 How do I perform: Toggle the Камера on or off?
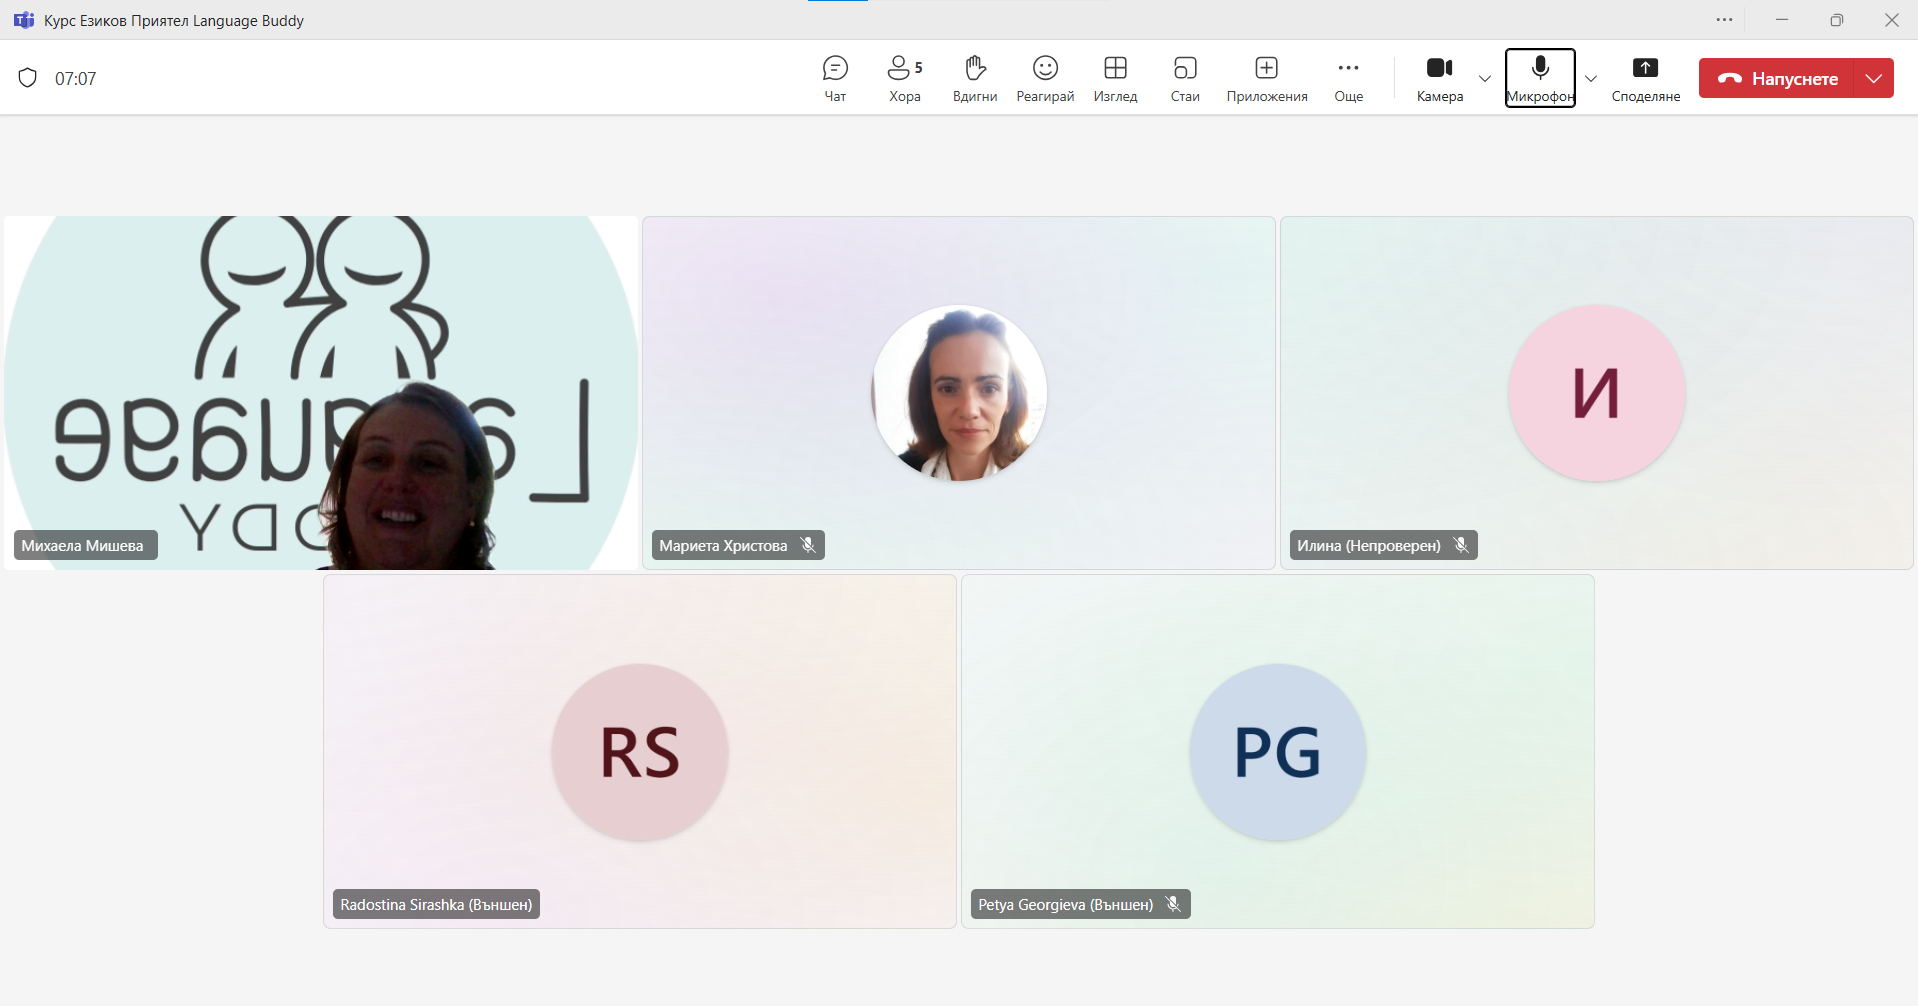click(x=1440, y=78)
